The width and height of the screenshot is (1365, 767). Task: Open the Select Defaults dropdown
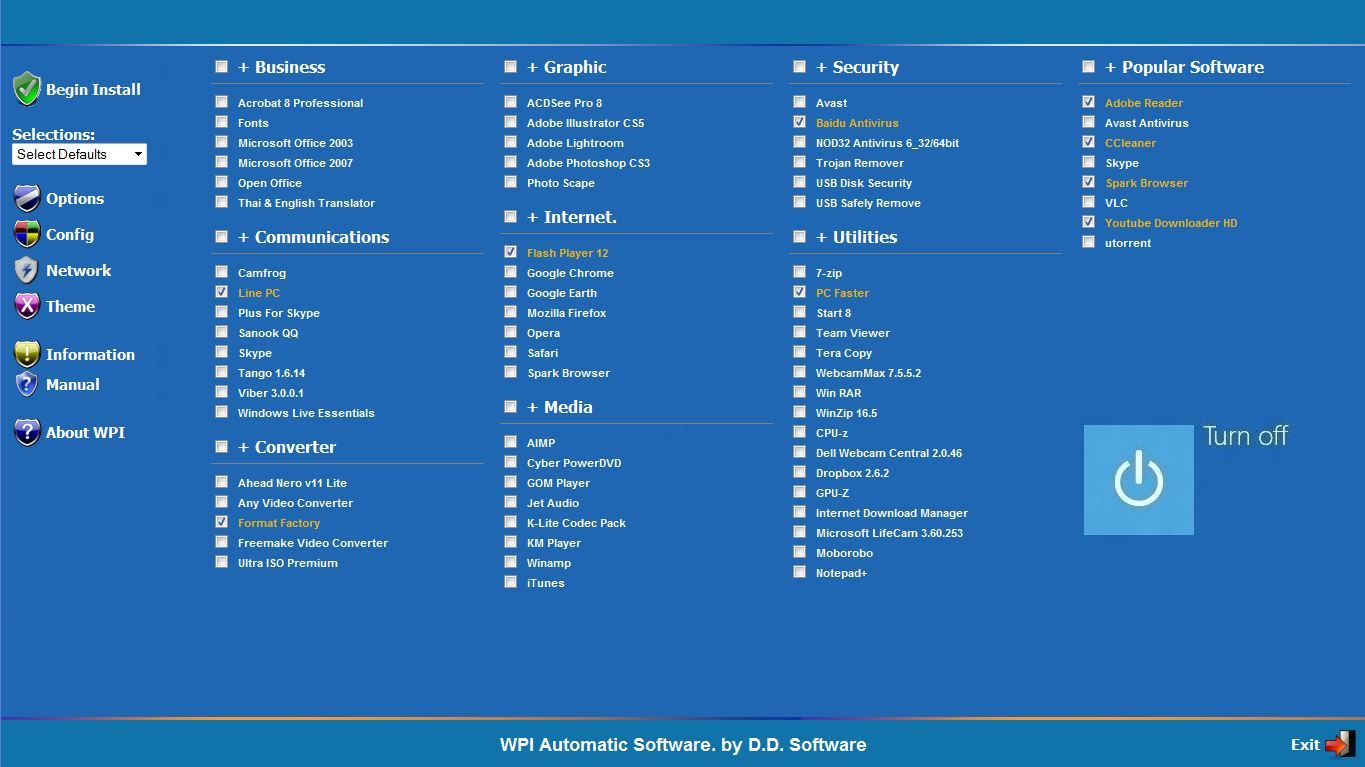[79, 154]
